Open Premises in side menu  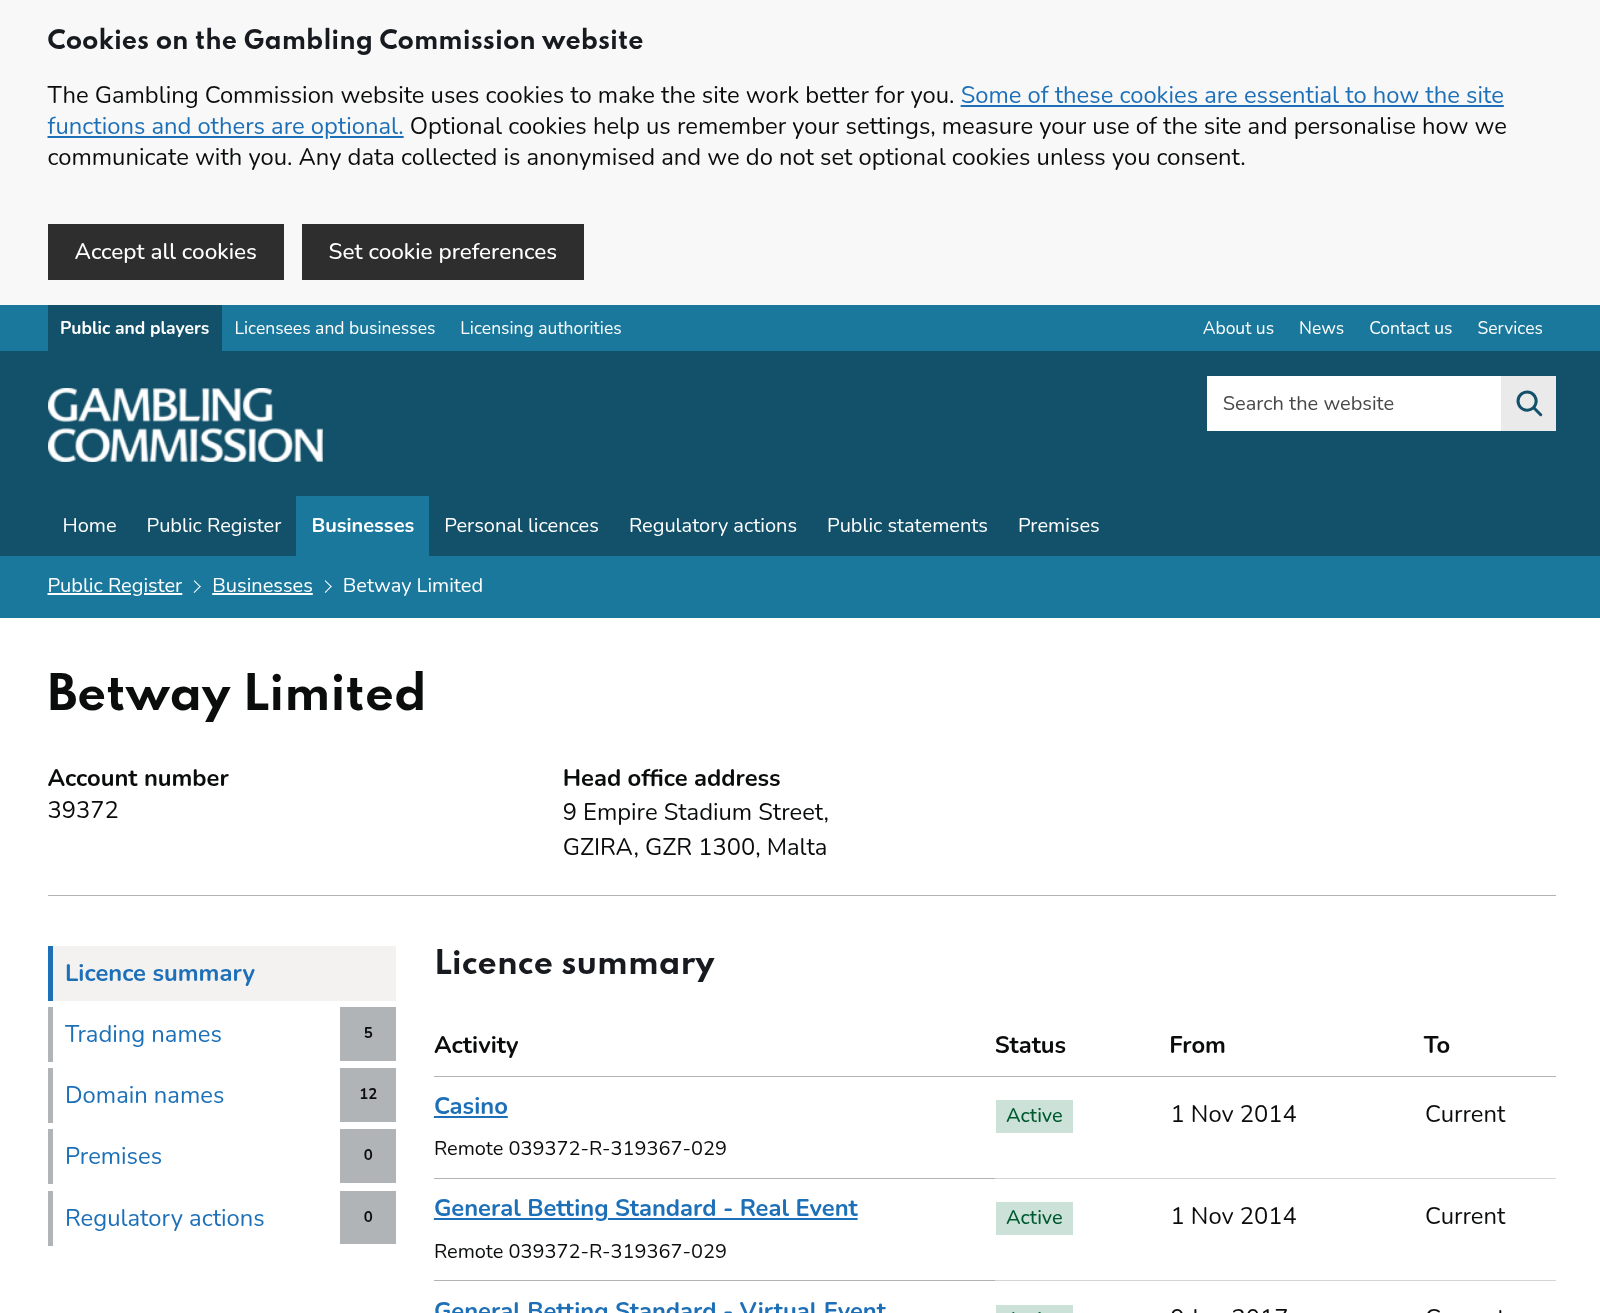coord(113,1156)
